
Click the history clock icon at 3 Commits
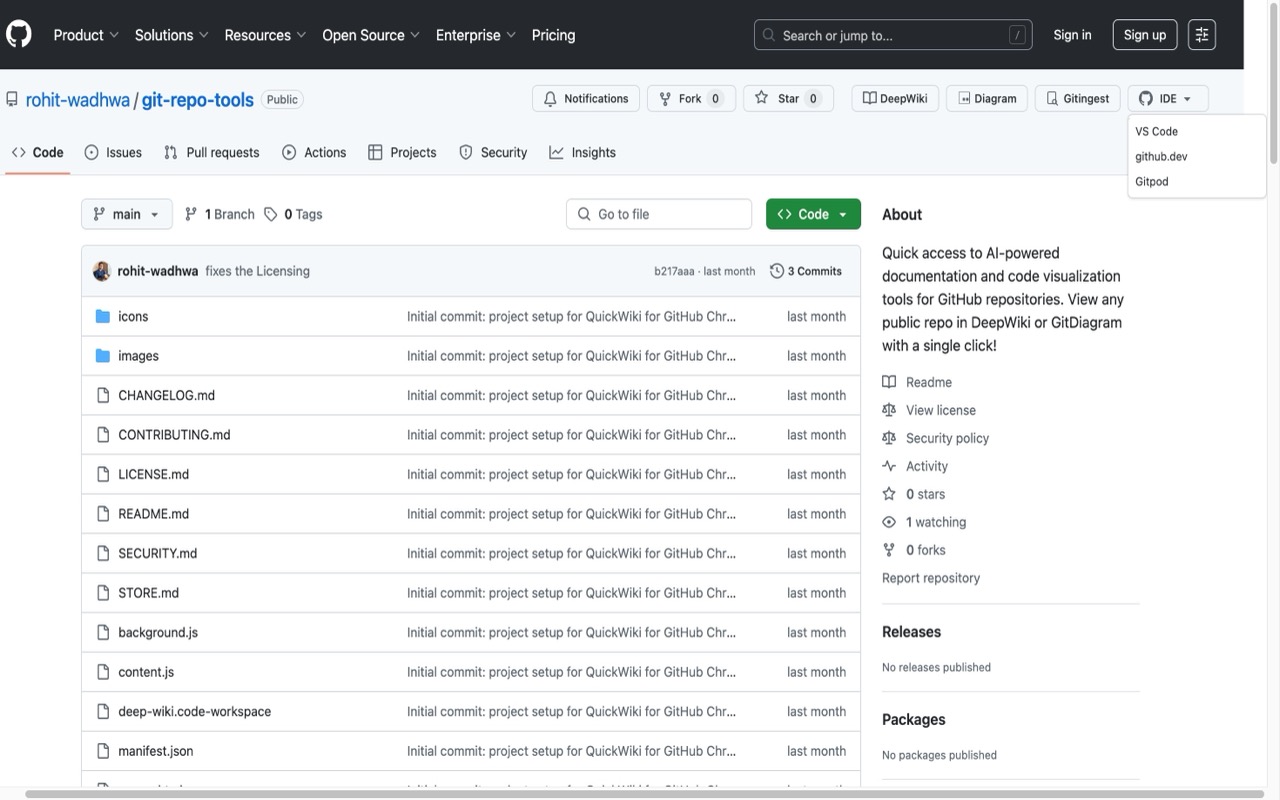777,271
